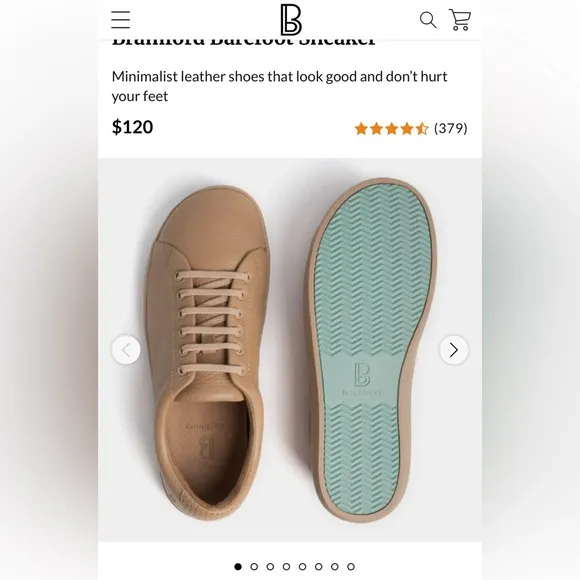580x580 pixels.
Task: Select the second carousel dot
Action: point(254,566)
